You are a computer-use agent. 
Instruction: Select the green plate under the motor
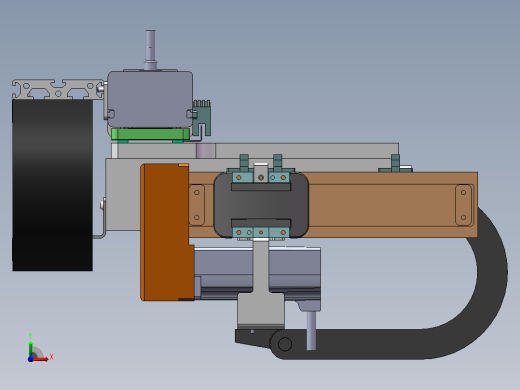coord(150,134)
